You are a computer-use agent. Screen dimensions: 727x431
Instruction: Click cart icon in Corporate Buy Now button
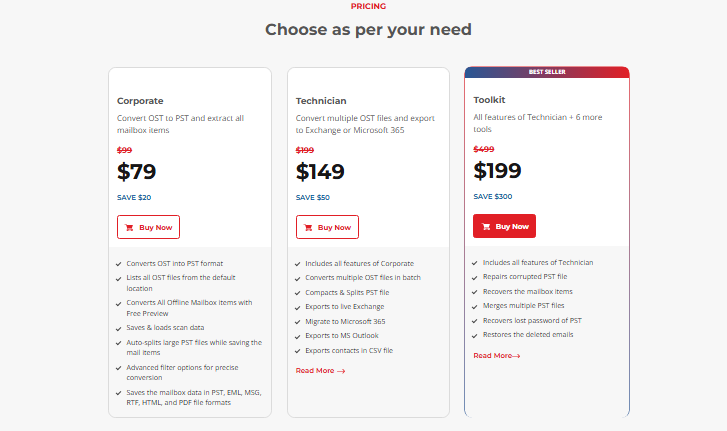(130, 227)
